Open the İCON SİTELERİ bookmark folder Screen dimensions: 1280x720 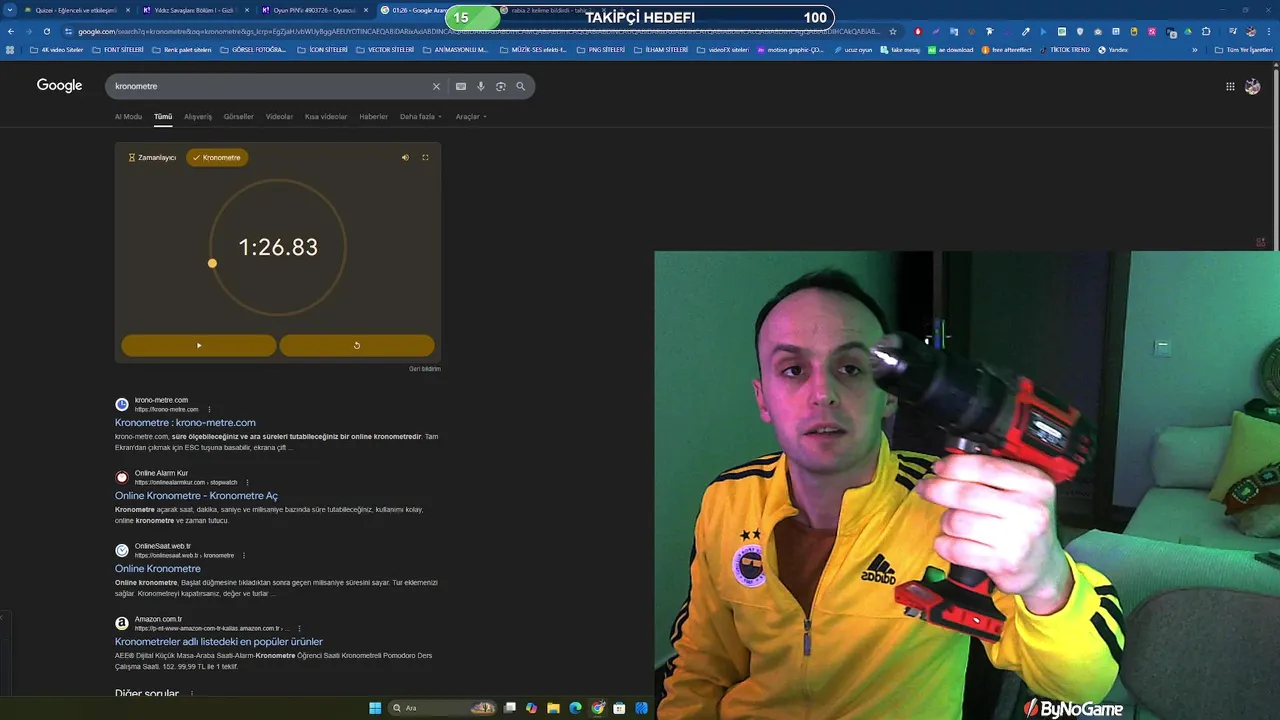[323, 49]
